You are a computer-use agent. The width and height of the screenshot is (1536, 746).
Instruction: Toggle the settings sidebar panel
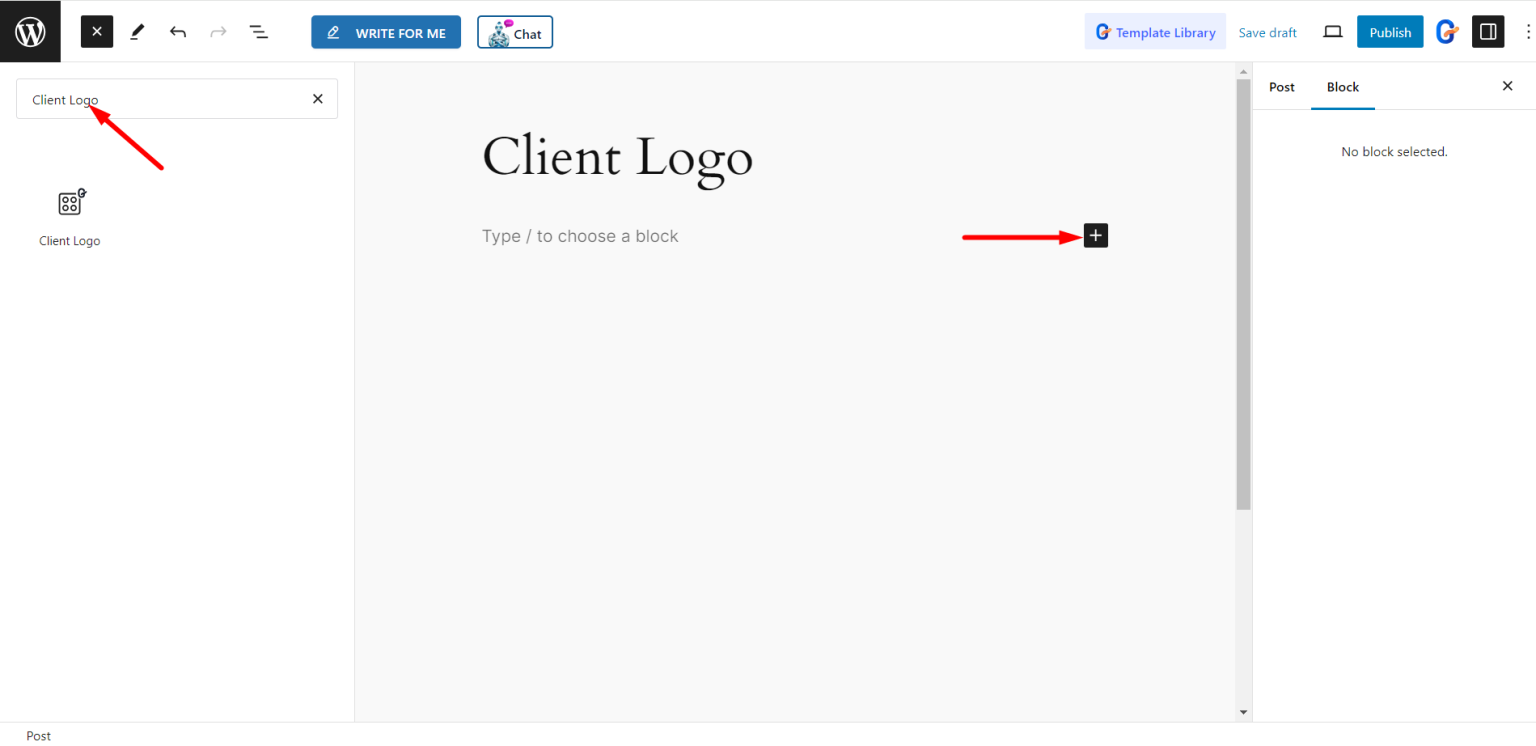point(1488,31)
